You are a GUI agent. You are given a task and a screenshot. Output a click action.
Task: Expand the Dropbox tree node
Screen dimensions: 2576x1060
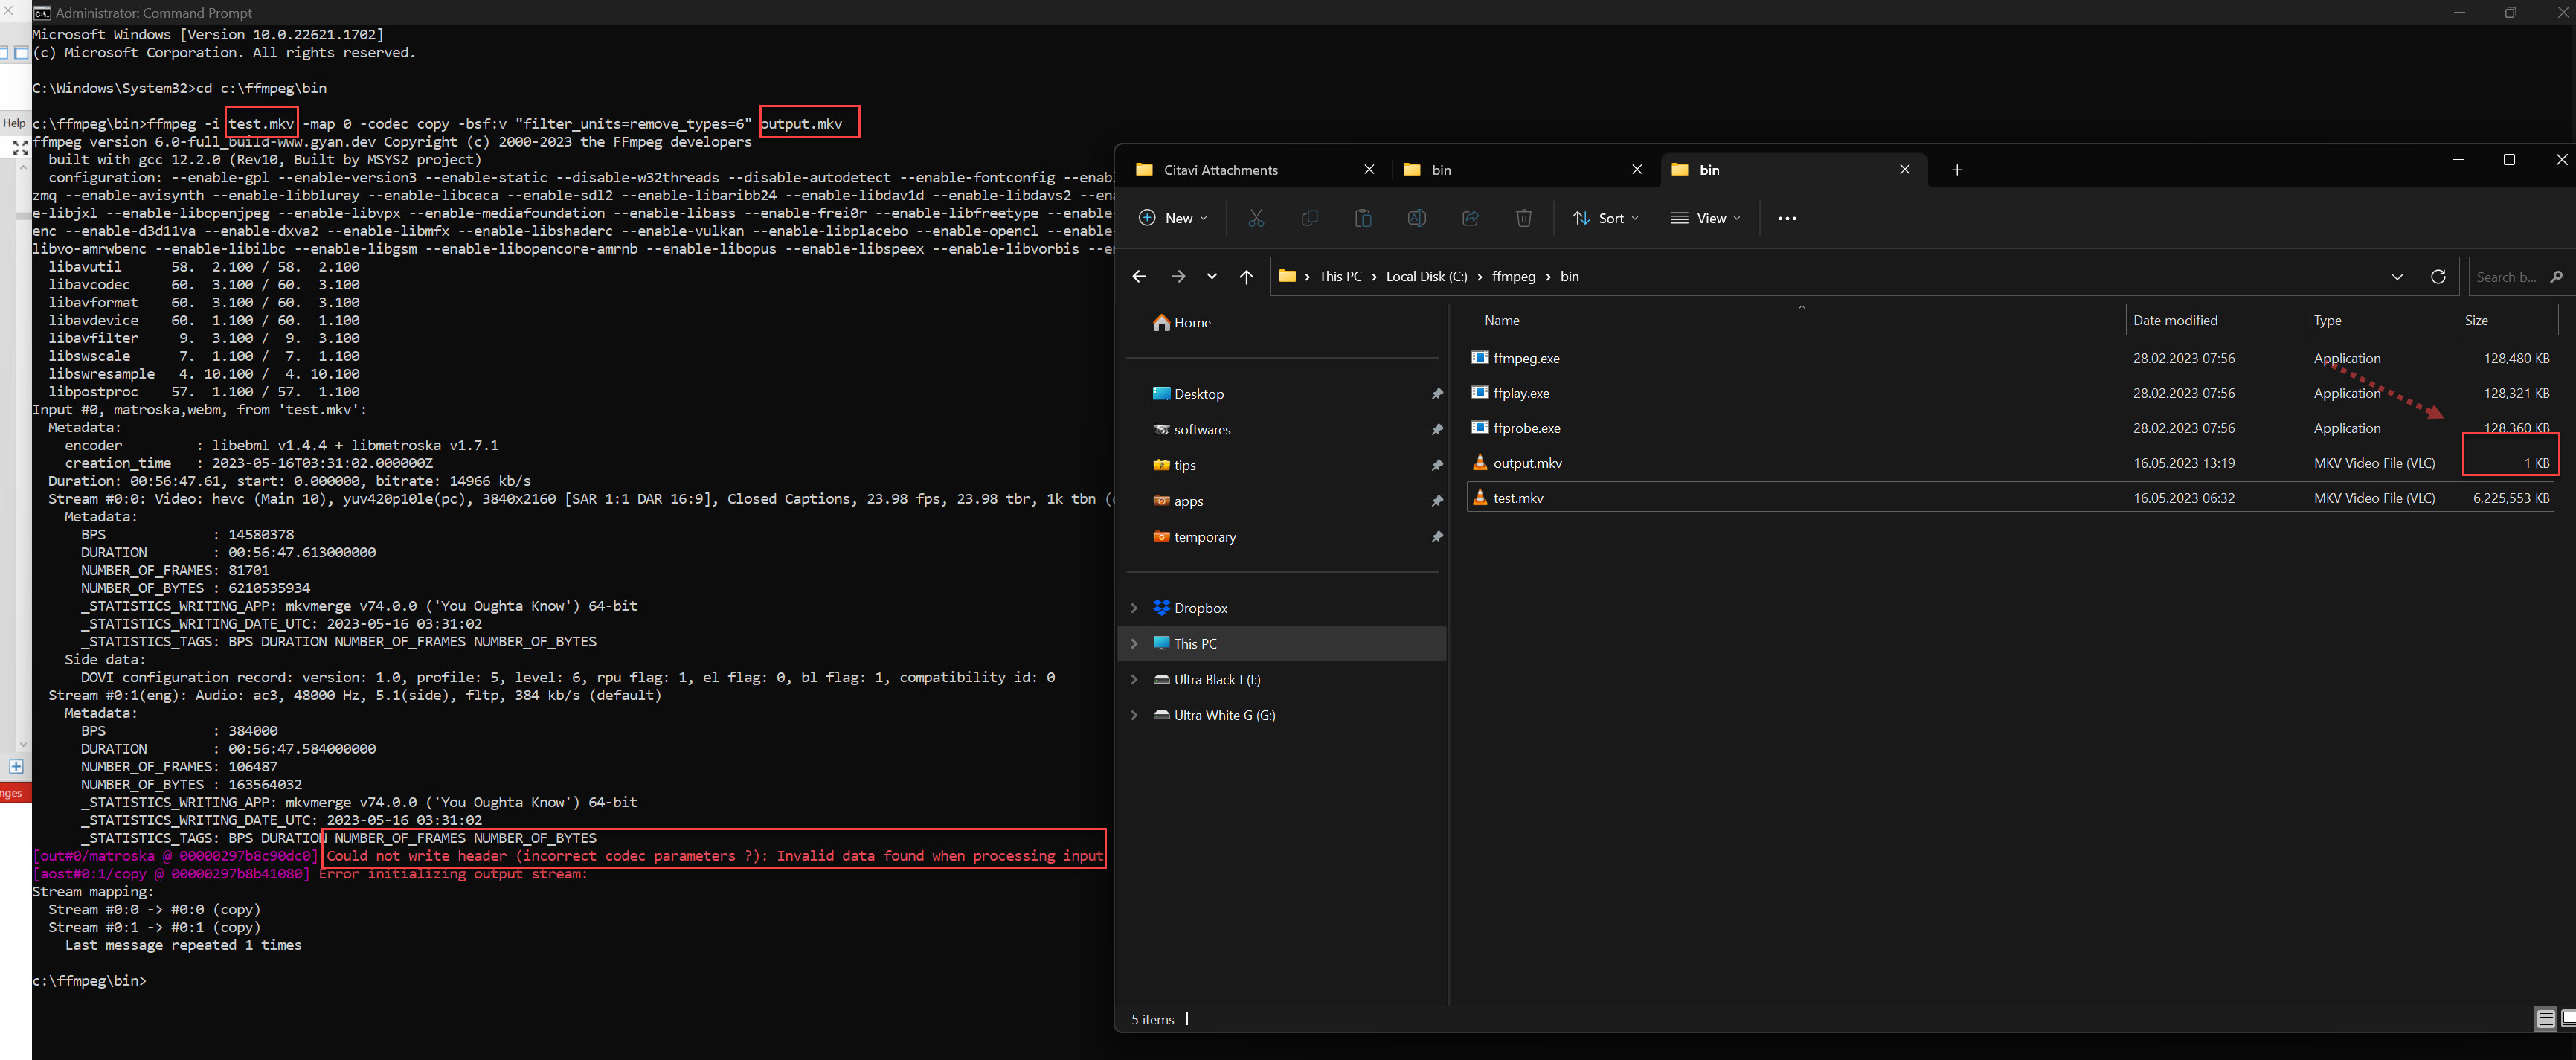click(x=1134, y=608)
